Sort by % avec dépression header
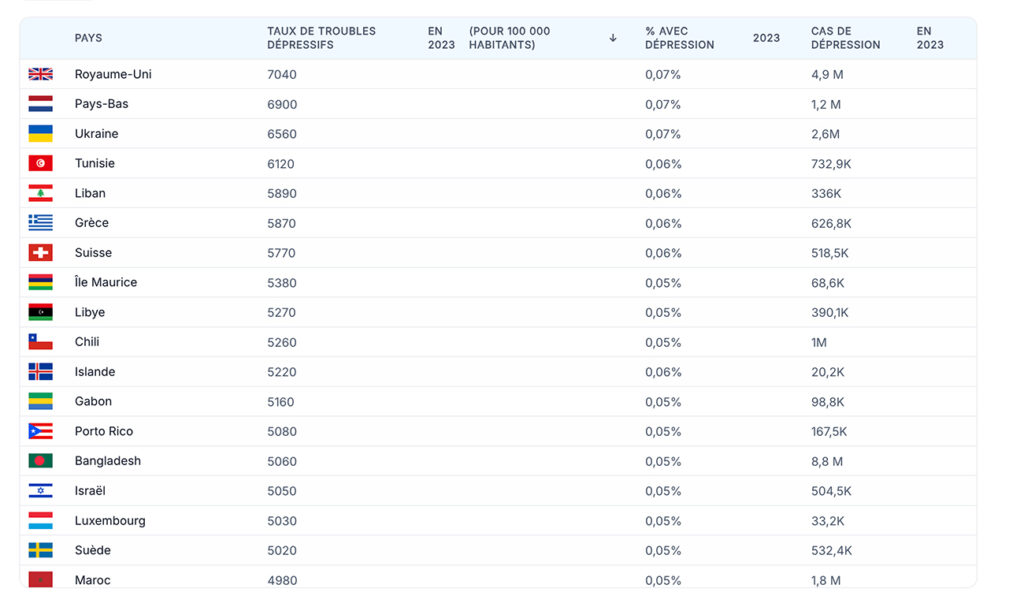This screenshot has width=1024, height=607. coord(679,38)
